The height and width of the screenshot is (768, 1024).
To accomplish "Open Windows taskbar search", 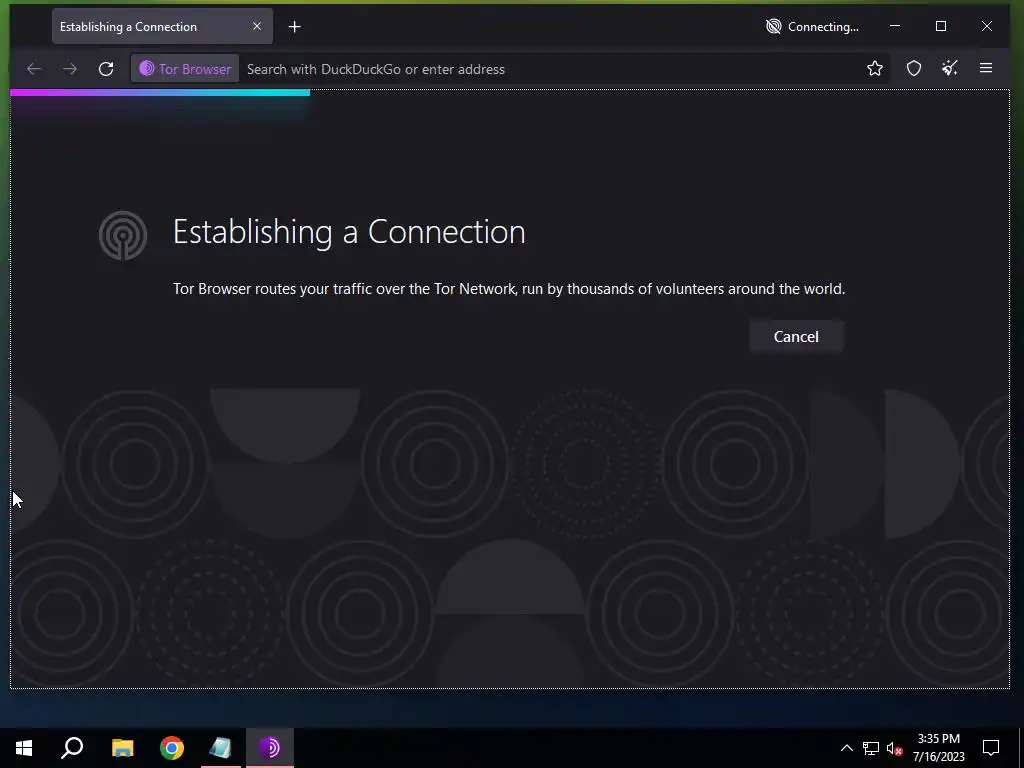I will (72, 748).
